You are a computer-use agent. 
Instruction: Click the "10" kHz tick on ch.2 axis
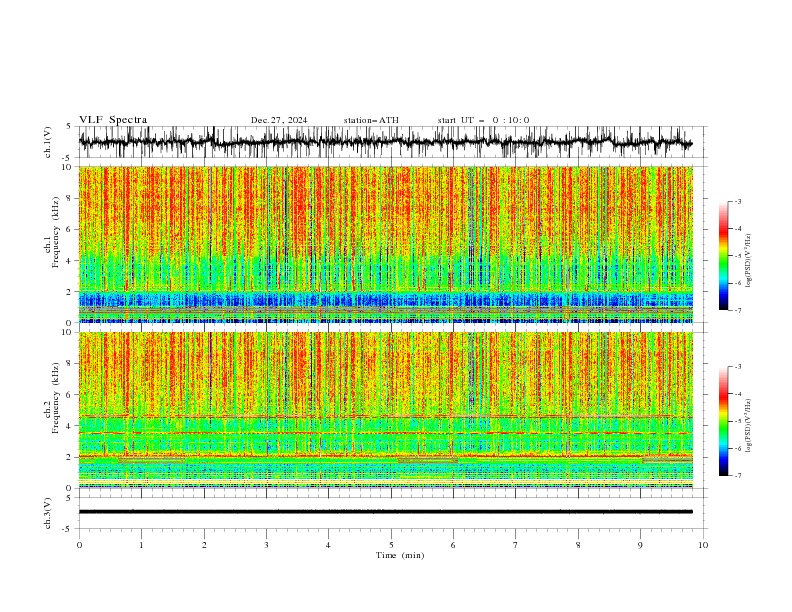(x=68, y=332)
